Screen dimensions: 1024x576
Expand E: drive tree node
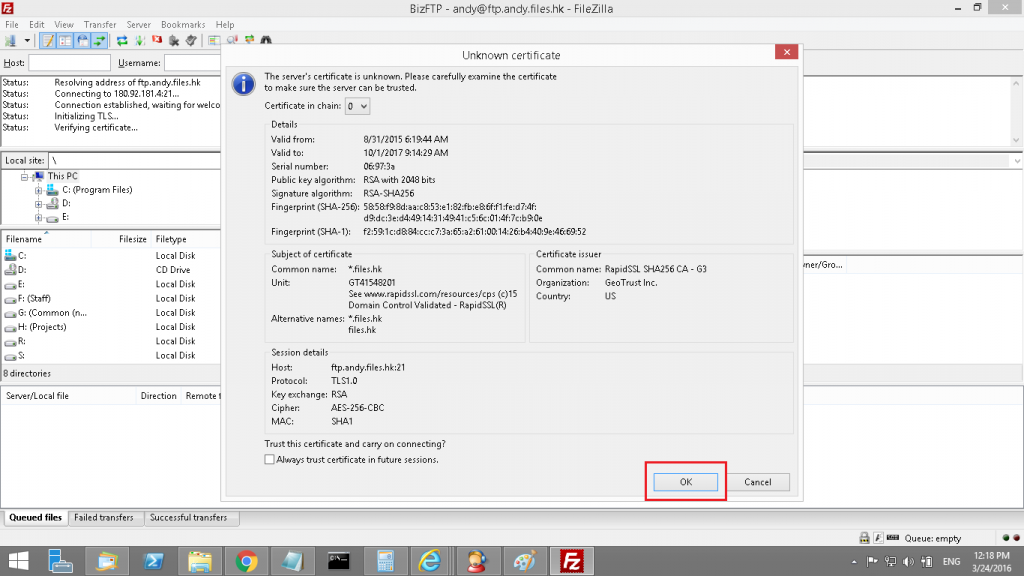tap(39, 218)
